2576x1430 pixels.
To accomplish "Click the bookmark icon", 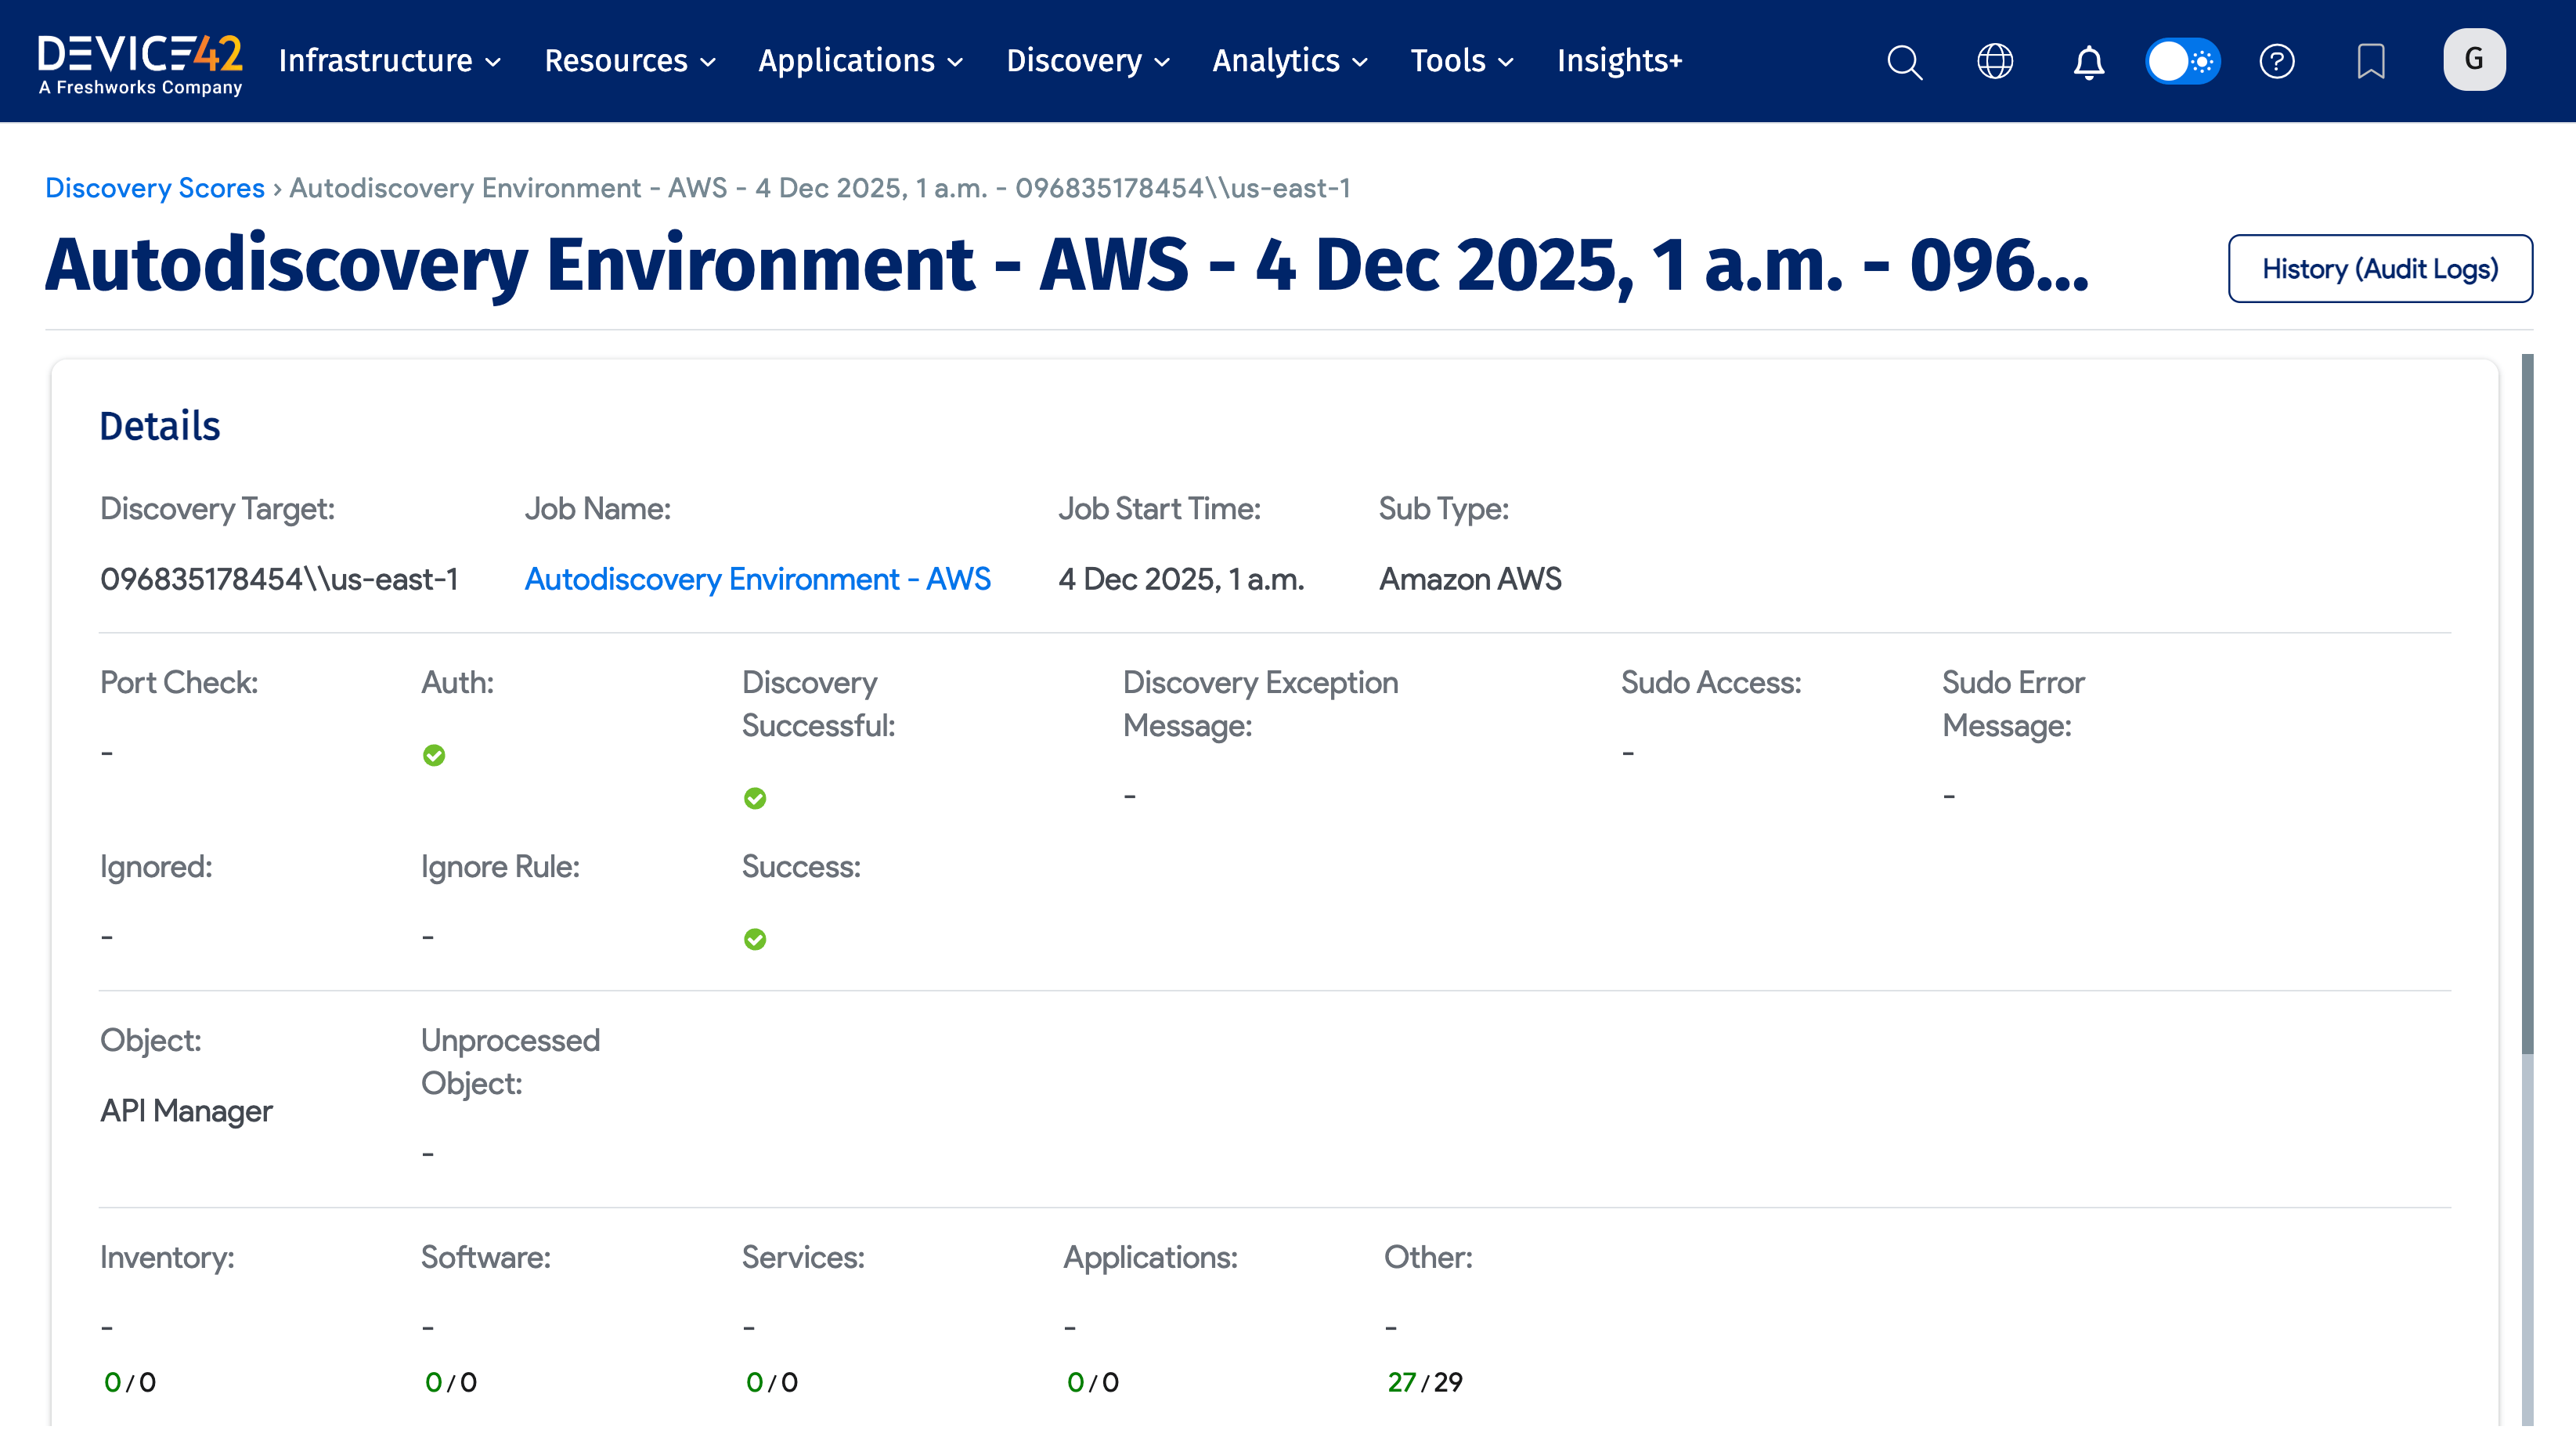I will pos(2370,61).
